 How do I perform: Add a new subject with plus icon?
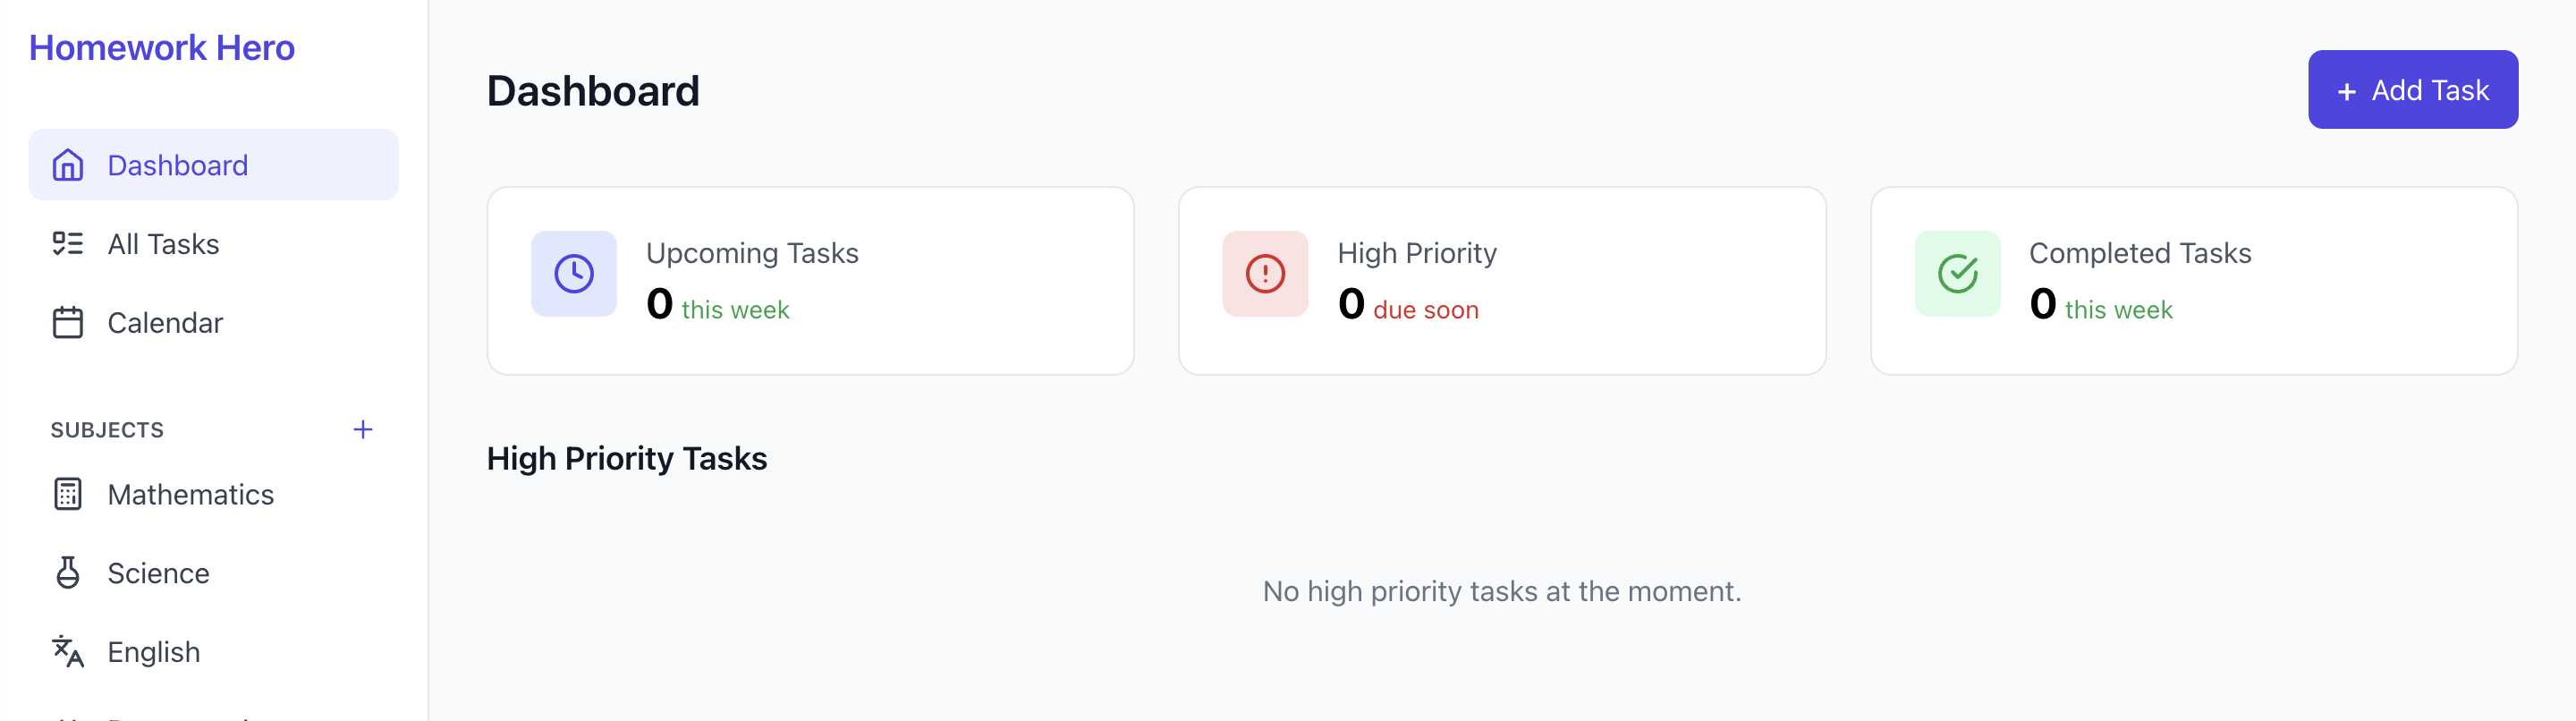tap(363, 430)
